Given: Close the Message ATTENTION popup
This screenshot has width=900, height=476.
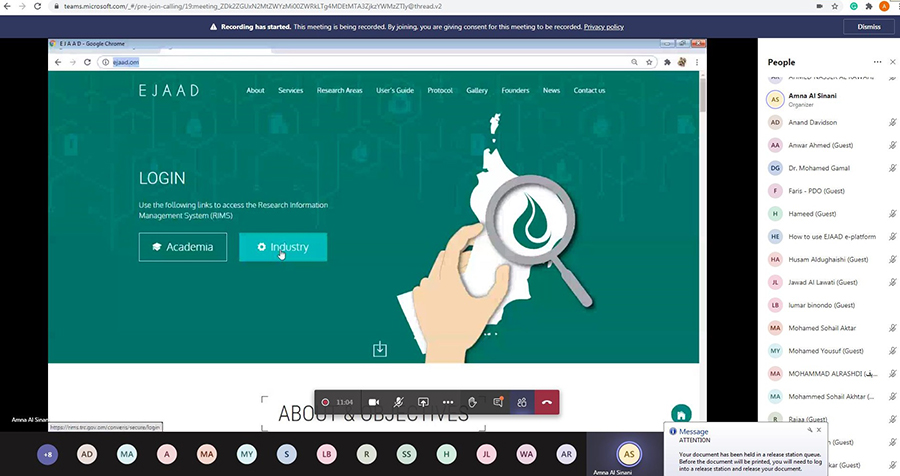Looking at the screenshot, I should click(819, 429).
